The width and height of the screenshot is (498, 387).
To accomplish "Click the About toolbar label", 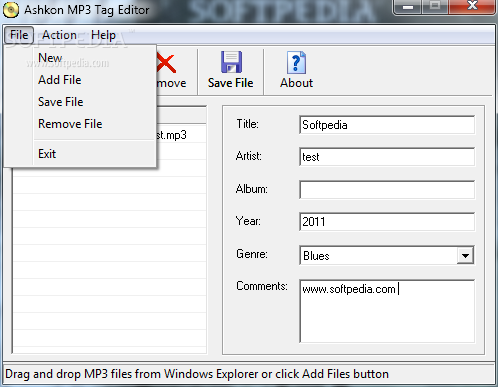I will point(296,83).
